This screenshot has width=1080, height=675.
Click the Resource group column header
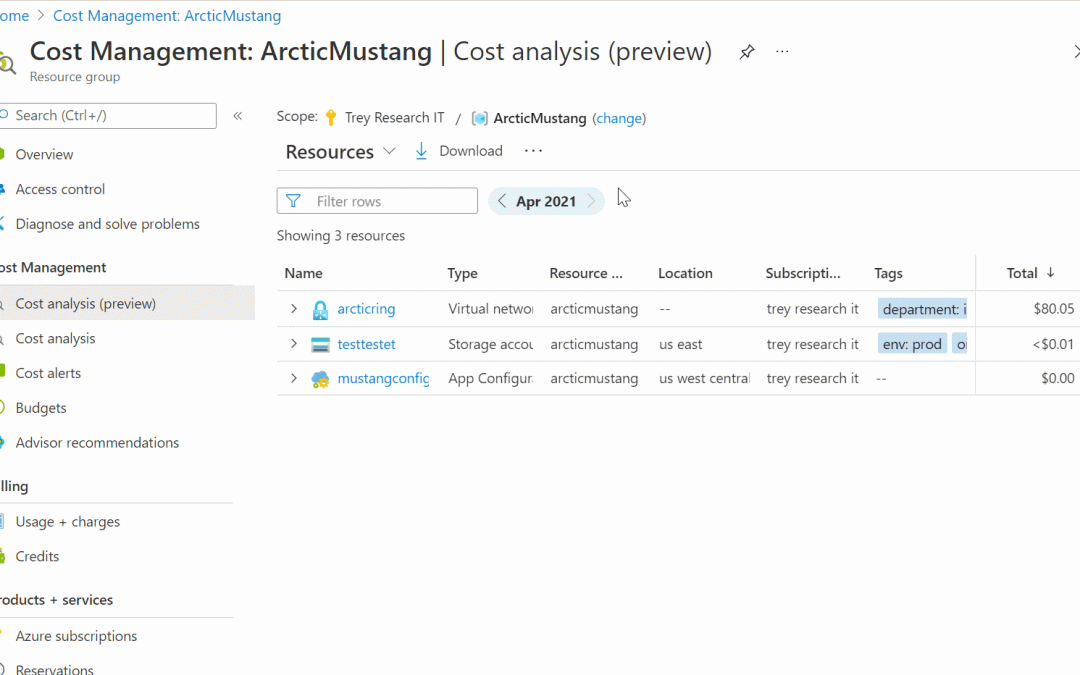click(585, 273)
